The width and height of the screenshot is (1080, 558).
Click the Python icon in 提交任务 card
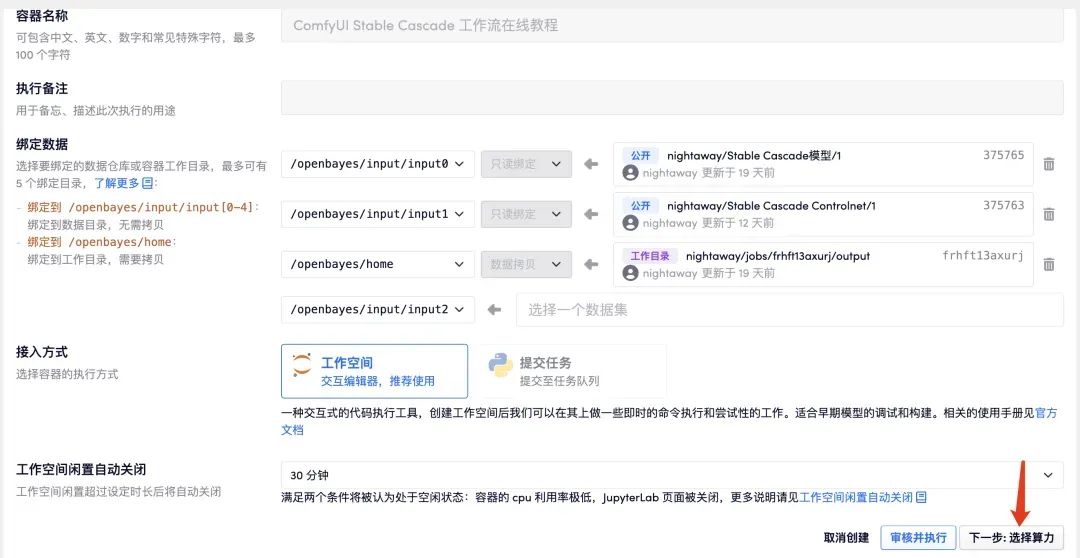point(501,366)
